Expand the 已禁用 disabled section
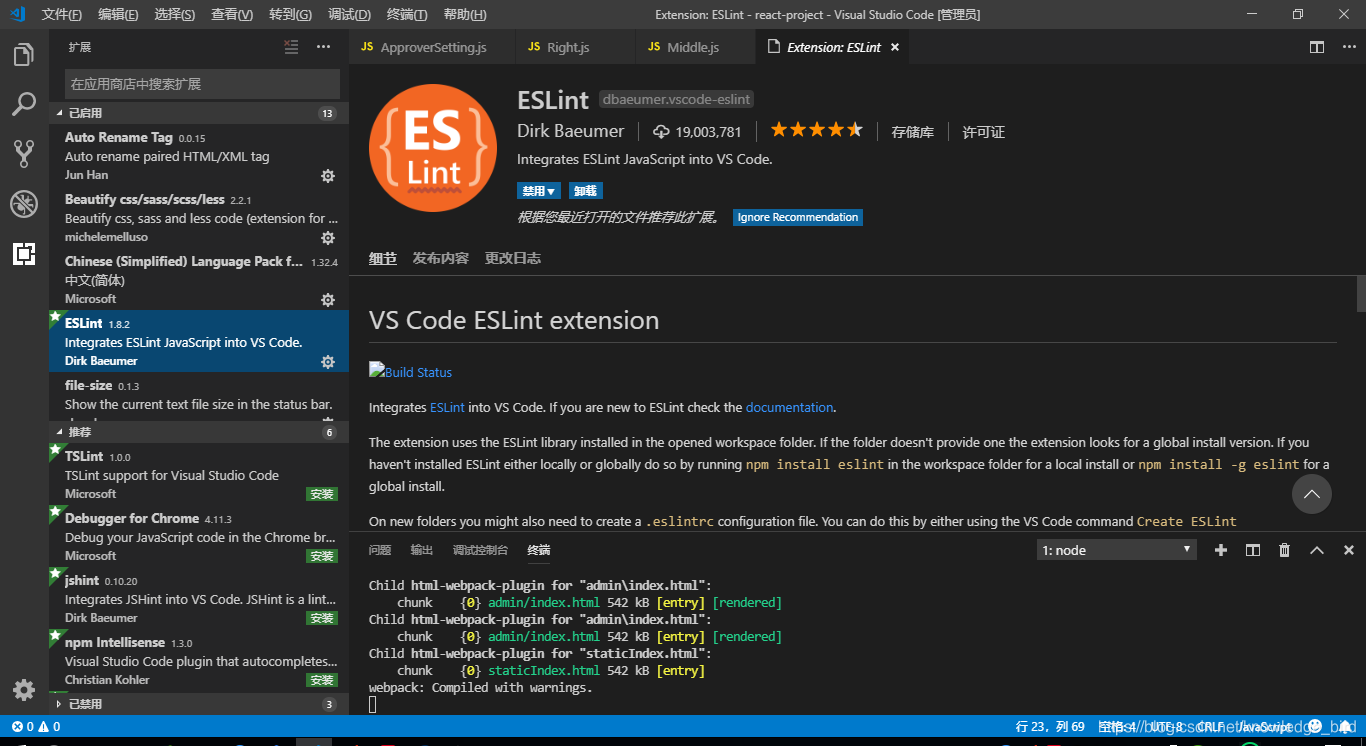This screenshot has width=1366, height=746. (199, 704)
